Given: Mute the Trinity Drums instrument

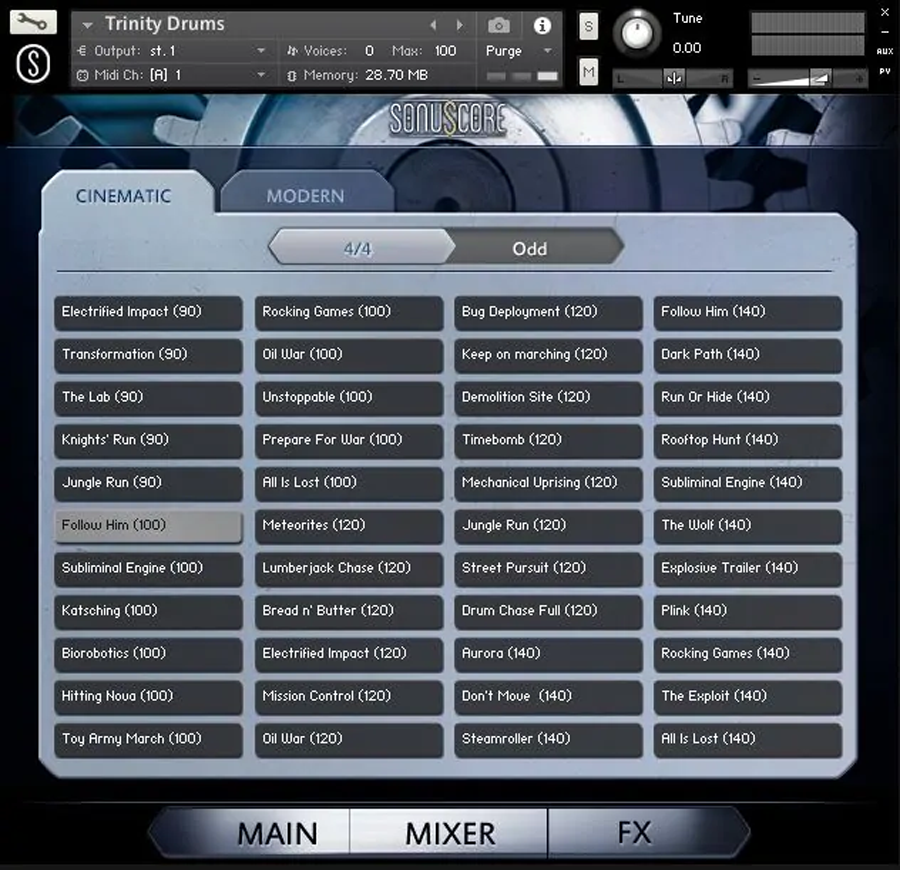Looking at the screenshot, I should coord(588,72).
